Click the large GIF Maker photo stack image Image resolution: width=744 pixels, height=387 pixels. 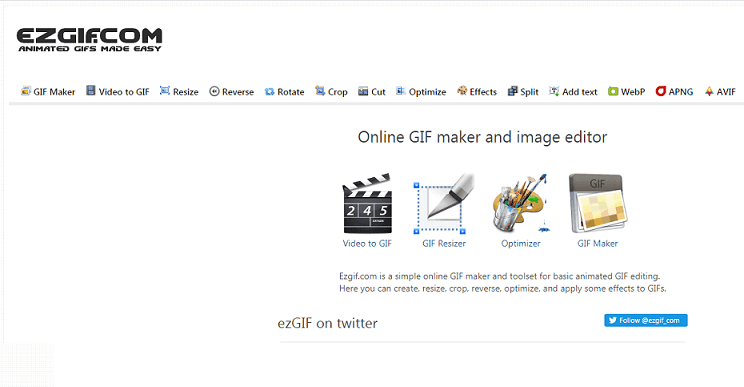point(598,203)
